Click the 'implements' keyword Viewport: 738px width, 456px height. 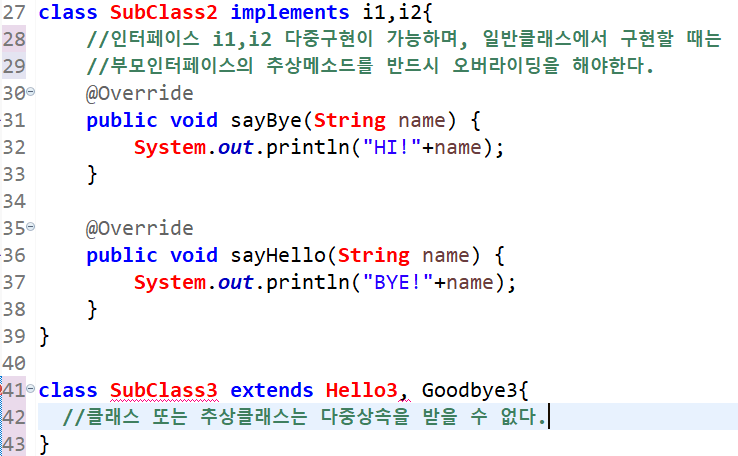[x=290, y=13]
